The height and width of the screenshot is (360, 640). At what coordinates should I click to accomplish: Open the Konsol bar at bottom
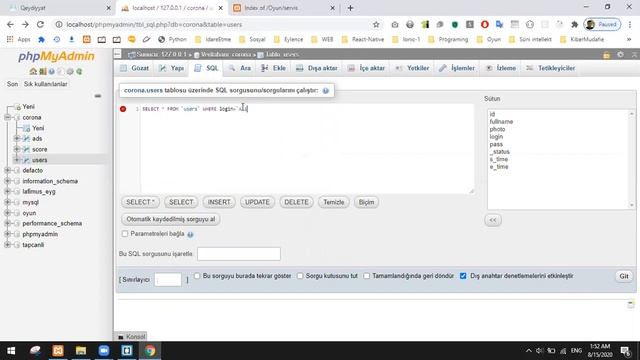coord(131,337)
